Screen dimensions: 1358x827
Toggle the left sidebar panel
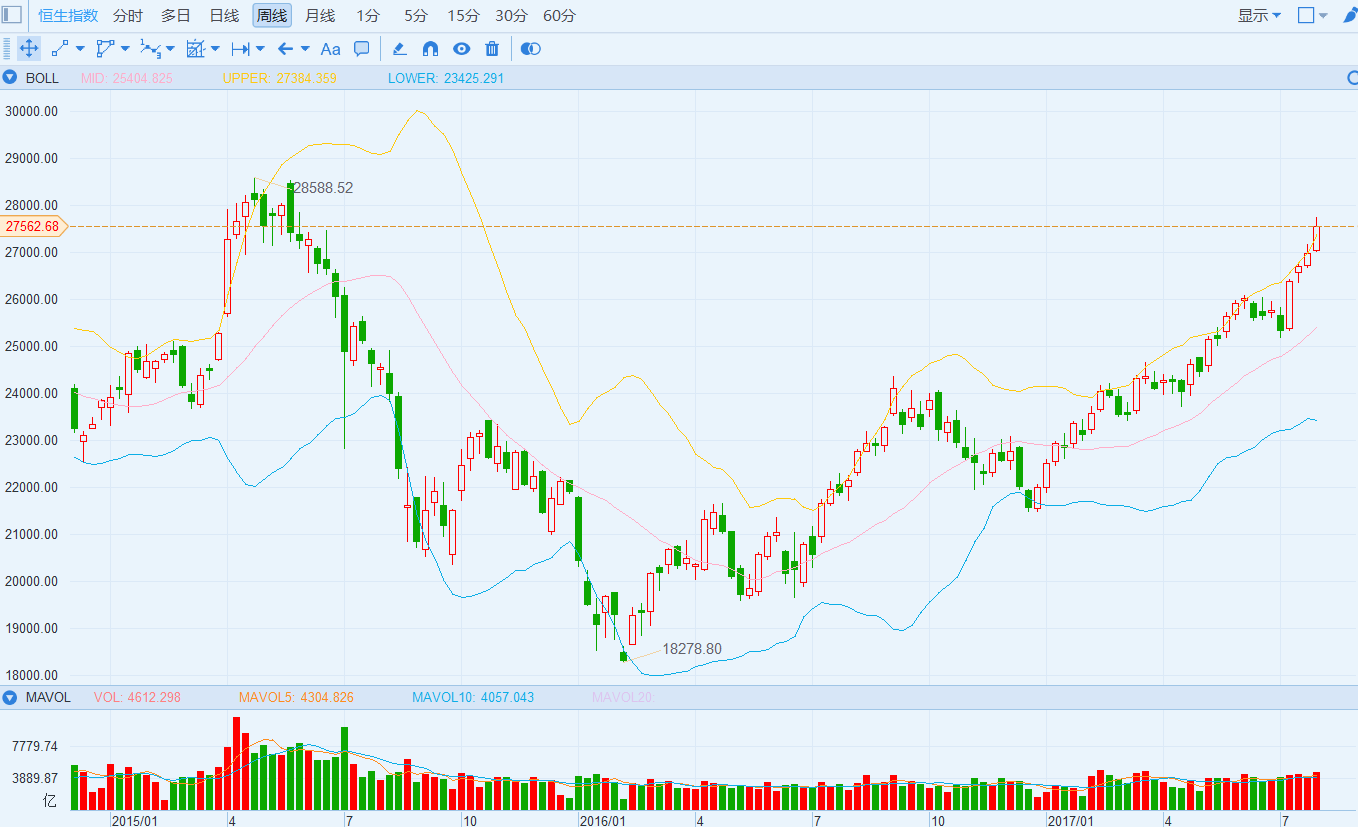point(13,15)
